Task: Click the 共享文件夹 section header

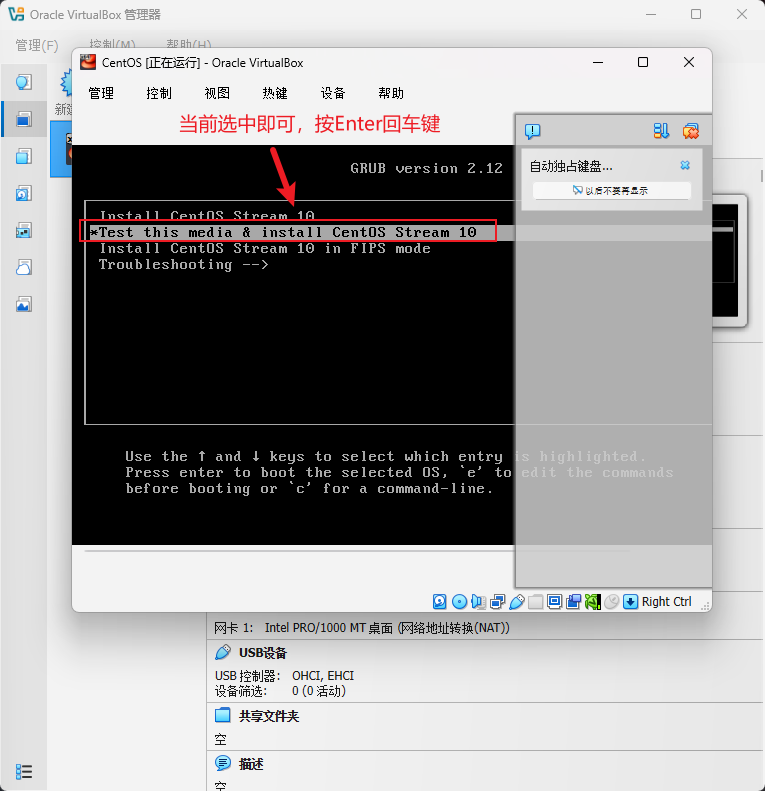Action: (x=268, y=716)
